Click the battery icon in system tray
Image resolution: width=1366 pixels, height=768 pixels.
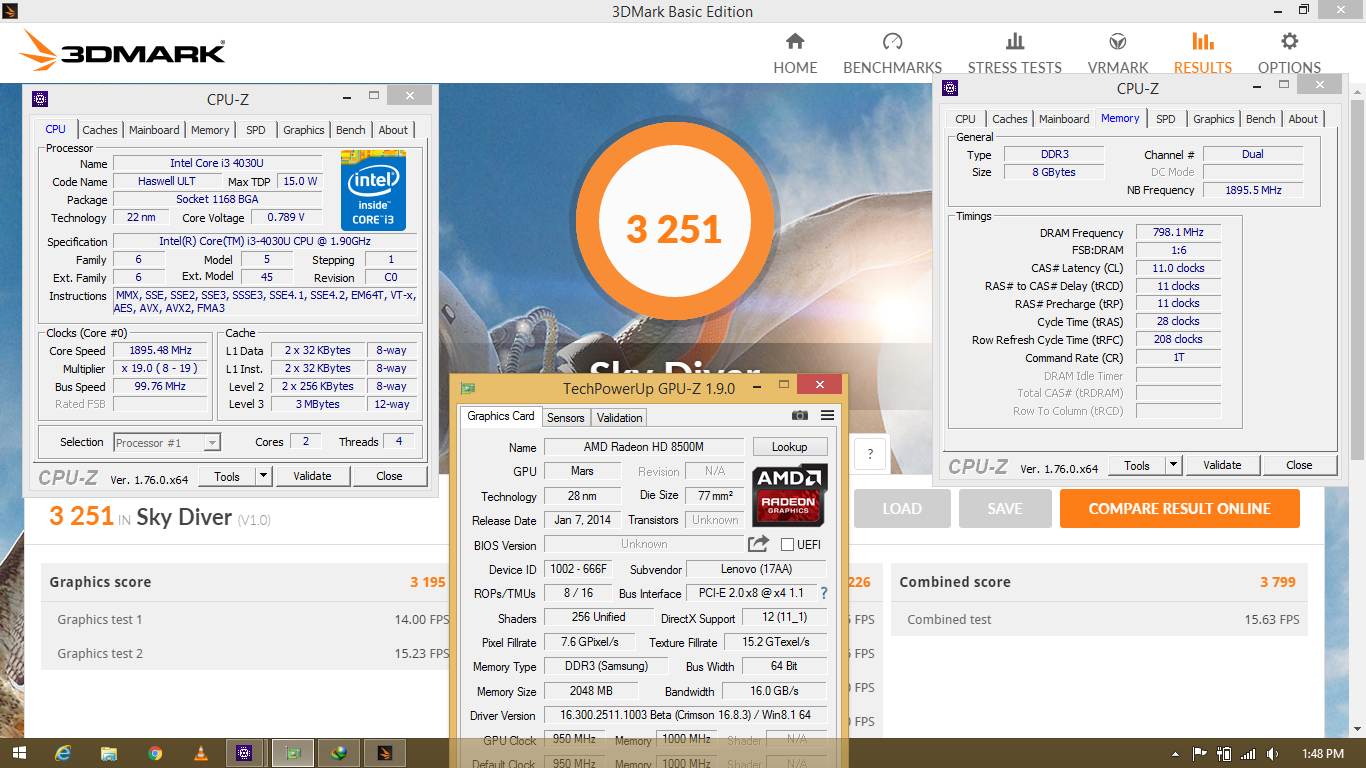coord(1223,753)
